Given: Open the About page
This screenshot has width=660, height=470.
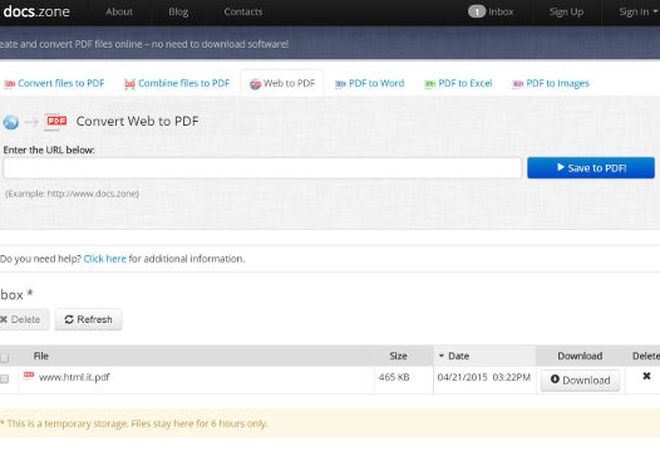Looking at the screenshot, I should point(119,12).
